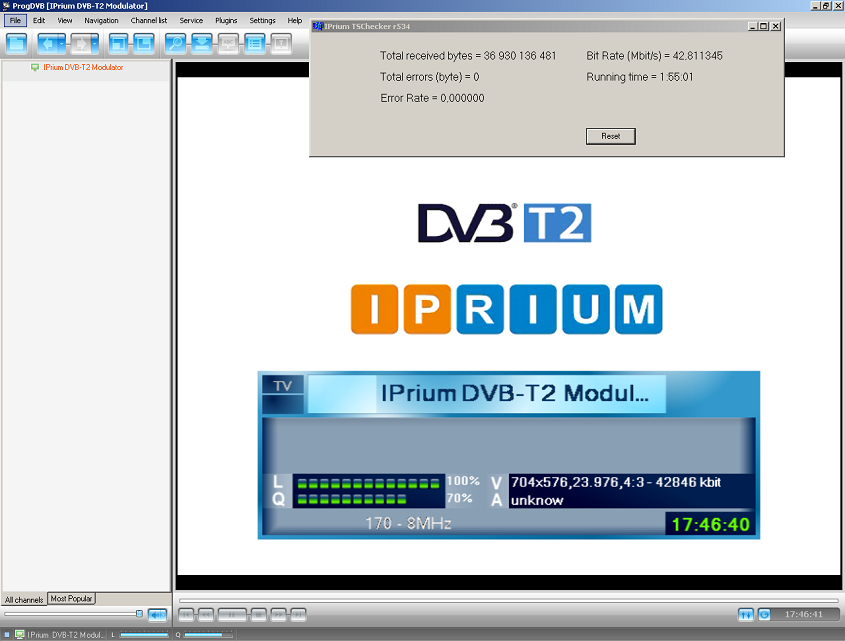Open the Edit menu
The height and width of the screenshot is (641, 845).
39,20
